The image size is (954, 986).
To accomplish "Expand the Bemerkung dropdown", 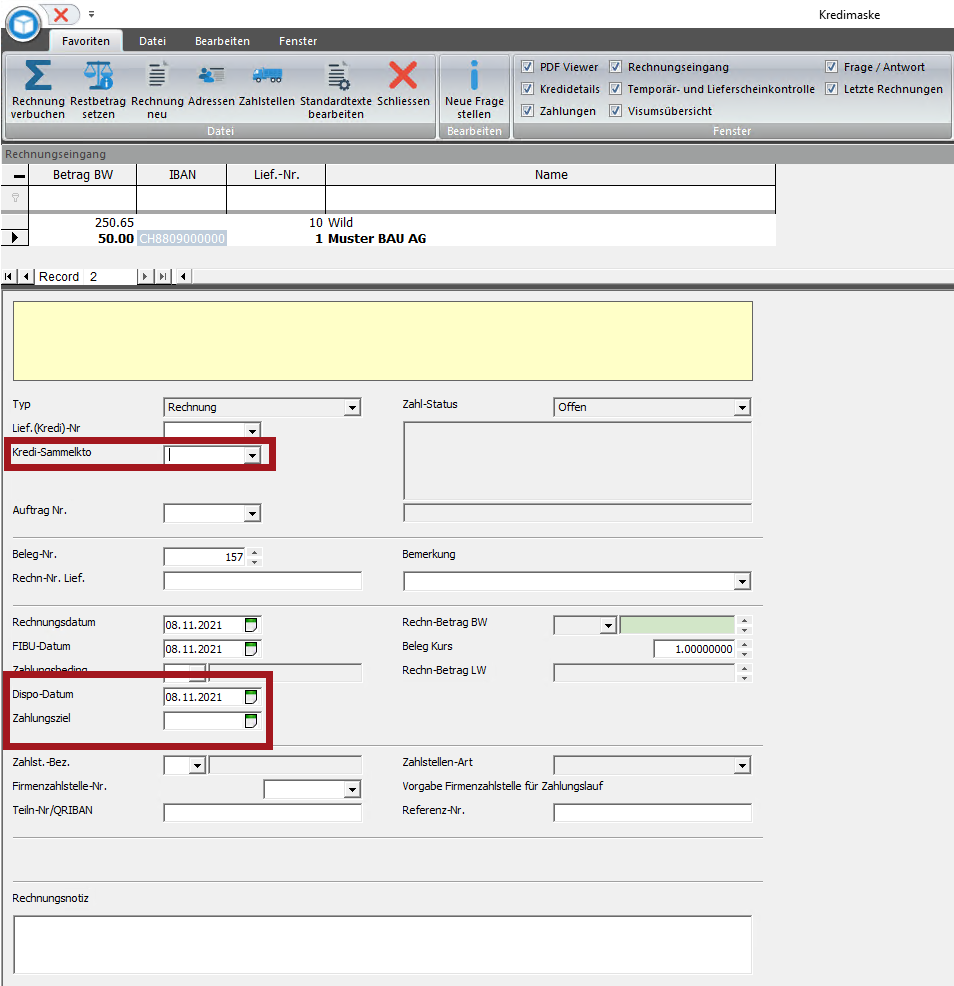I will pyautogui.click(x=742, y=581).
